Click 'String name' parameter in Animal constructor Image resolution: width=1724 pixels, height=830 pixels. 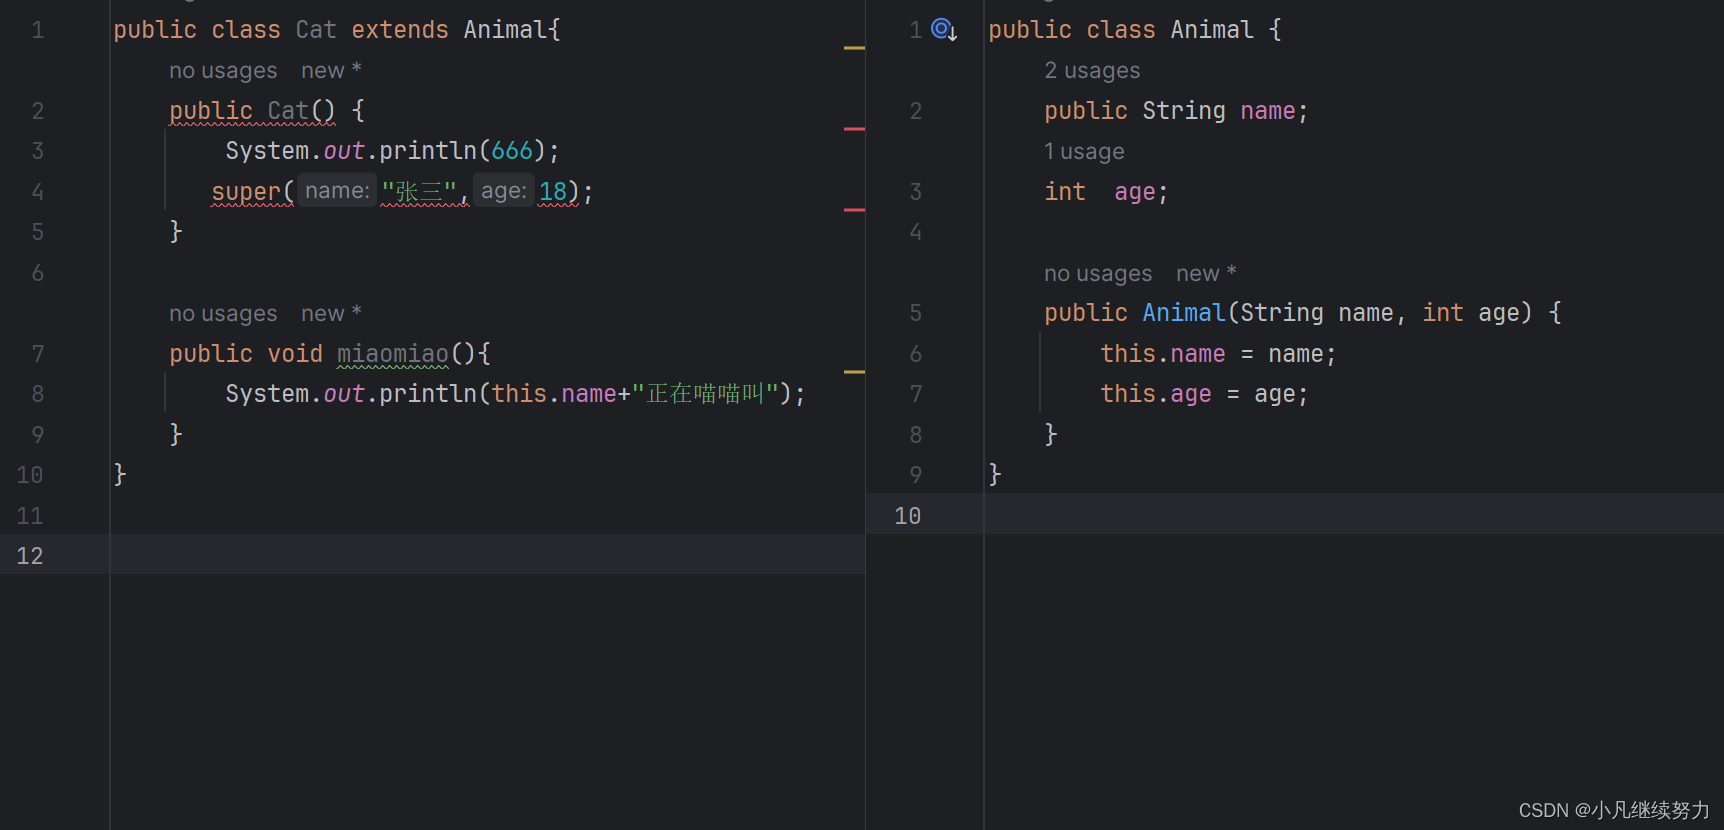pos(1317,313)
